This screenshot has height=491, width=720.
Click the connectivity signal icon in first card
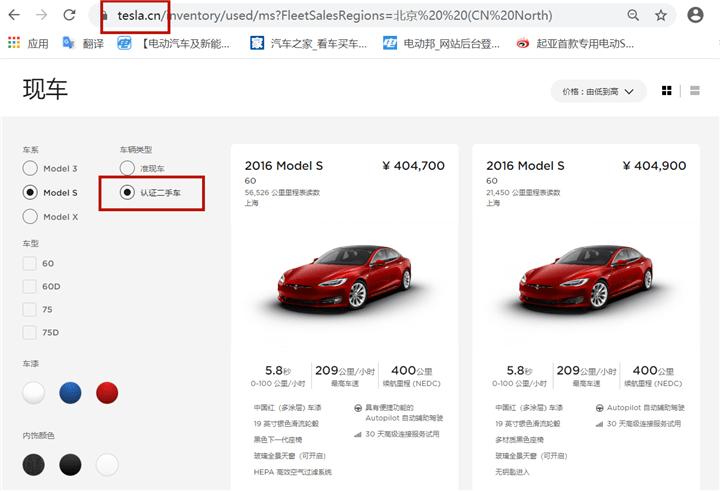[358, 434]
